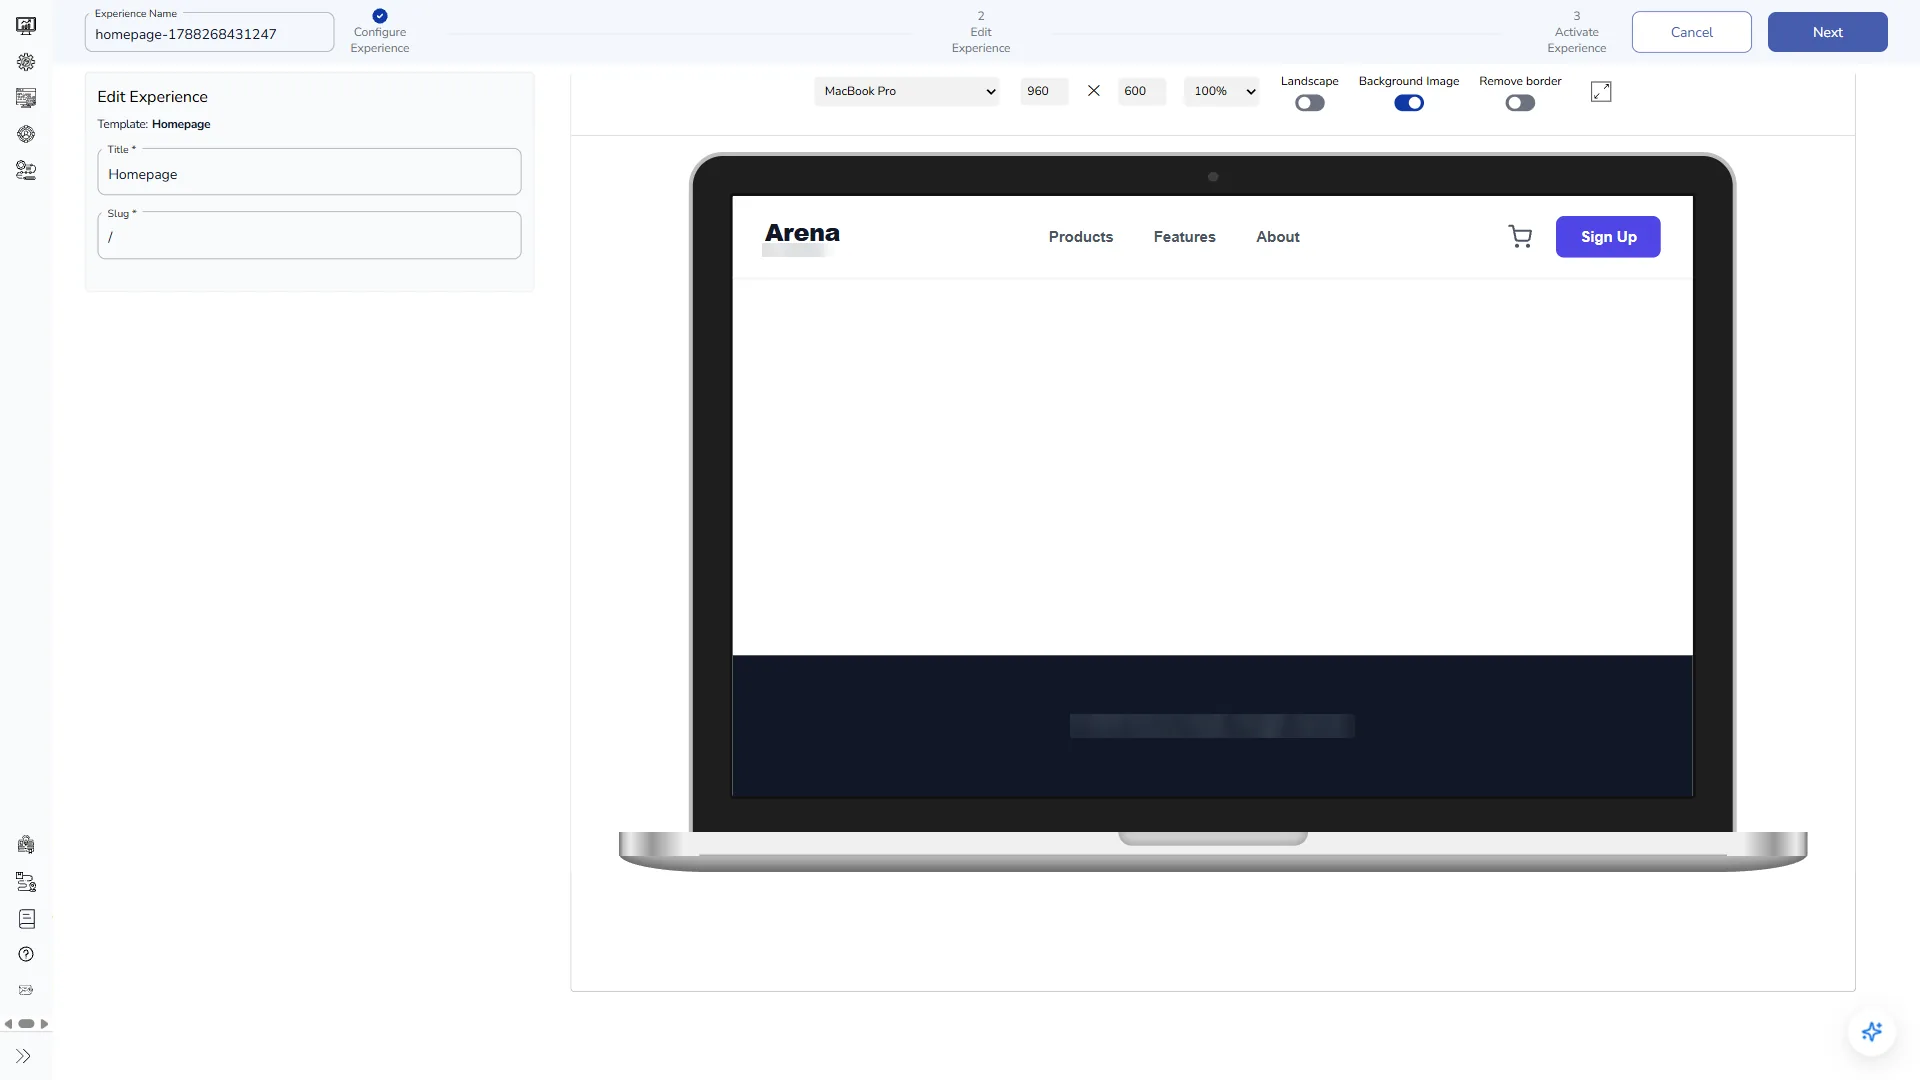This screenshot has width=1920, height=1080.
Task: Click the Arena logo in preview
Action: point(802,234)
